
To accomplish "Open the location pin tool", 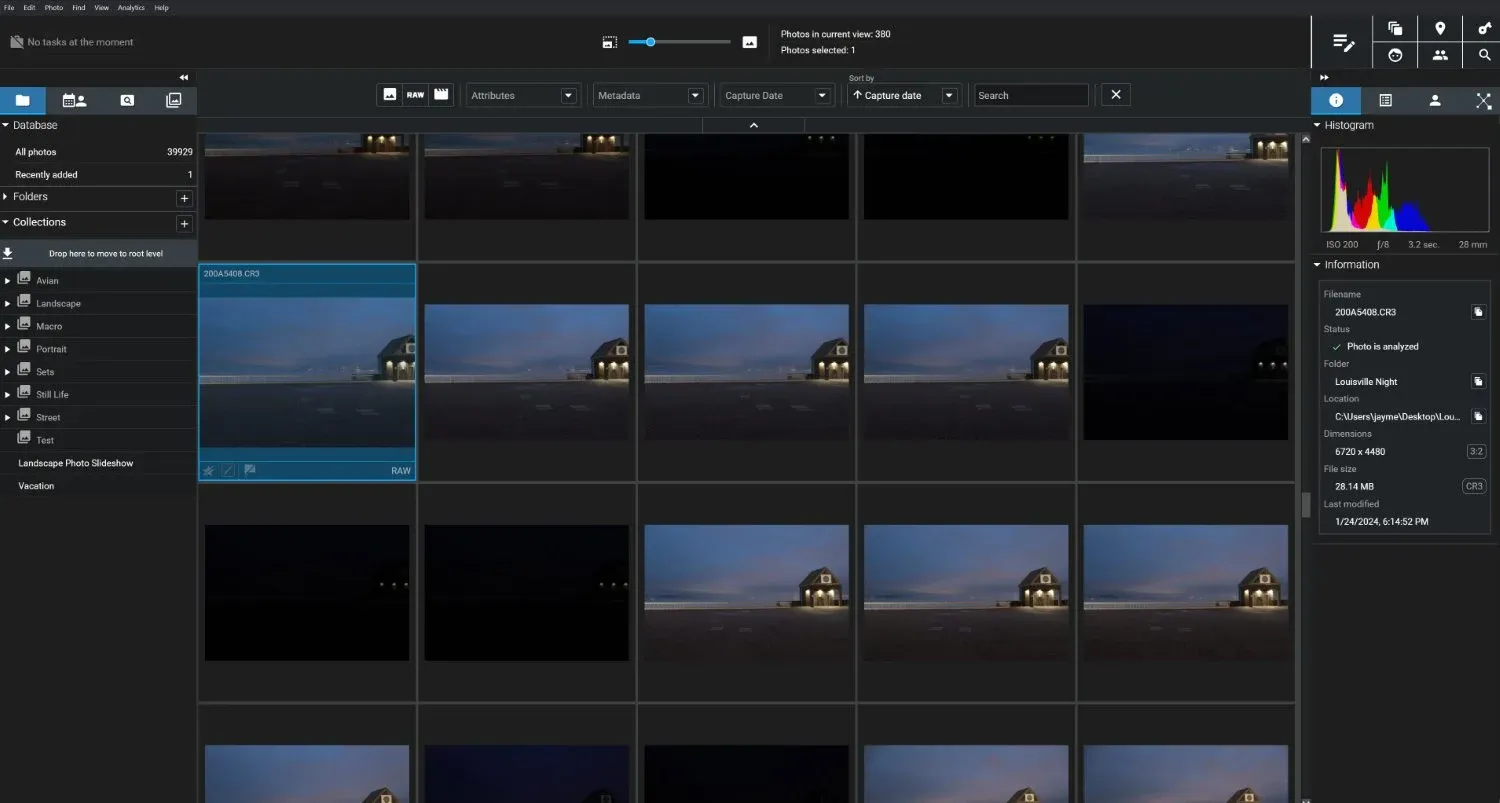I will tap(1440, 29).
